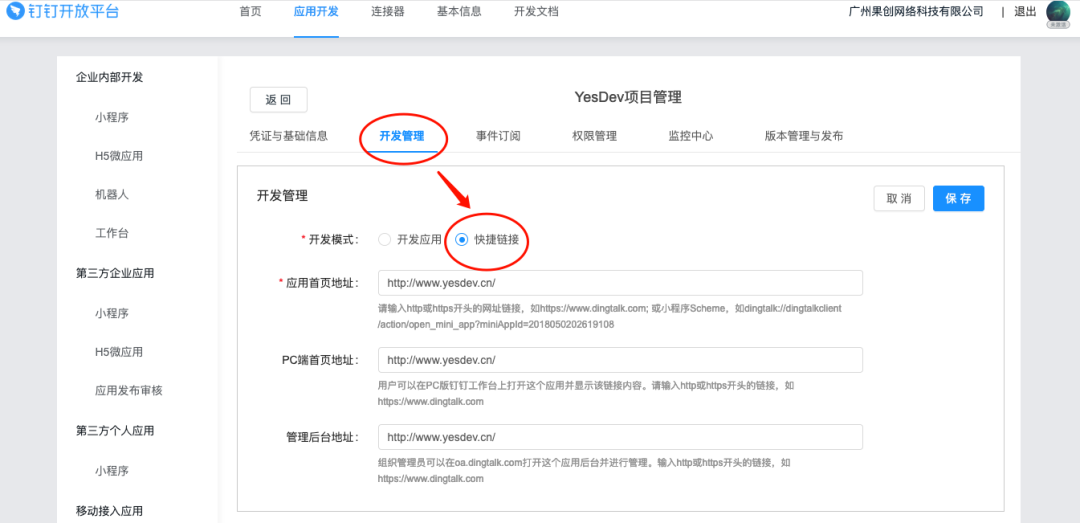Click the DingTalk open platform logo
The width and height of the screenshot is (1080, 523).
63,12
